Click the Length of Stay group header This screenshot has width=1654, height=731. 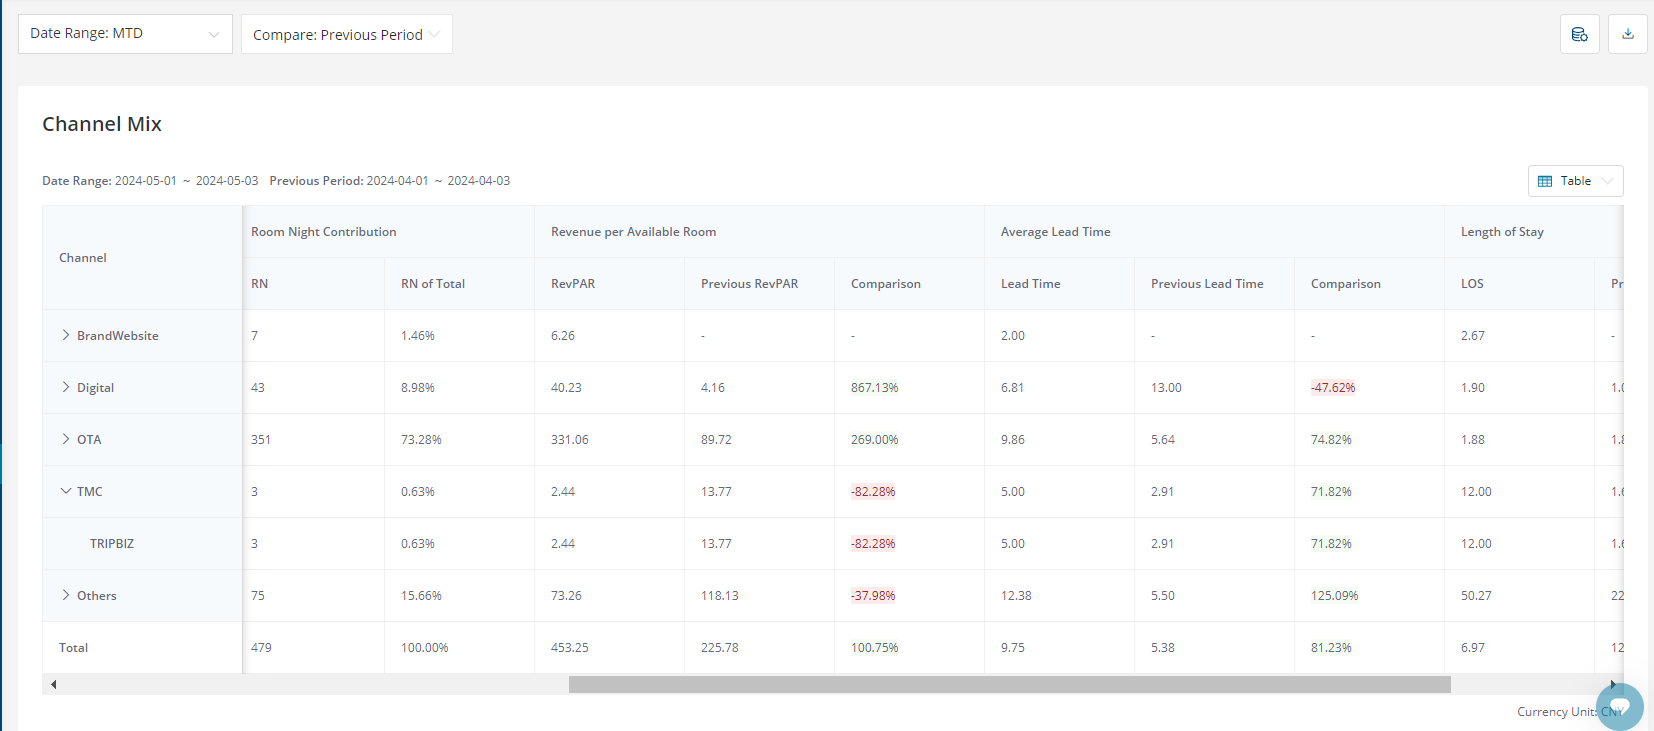(1502, 232)
